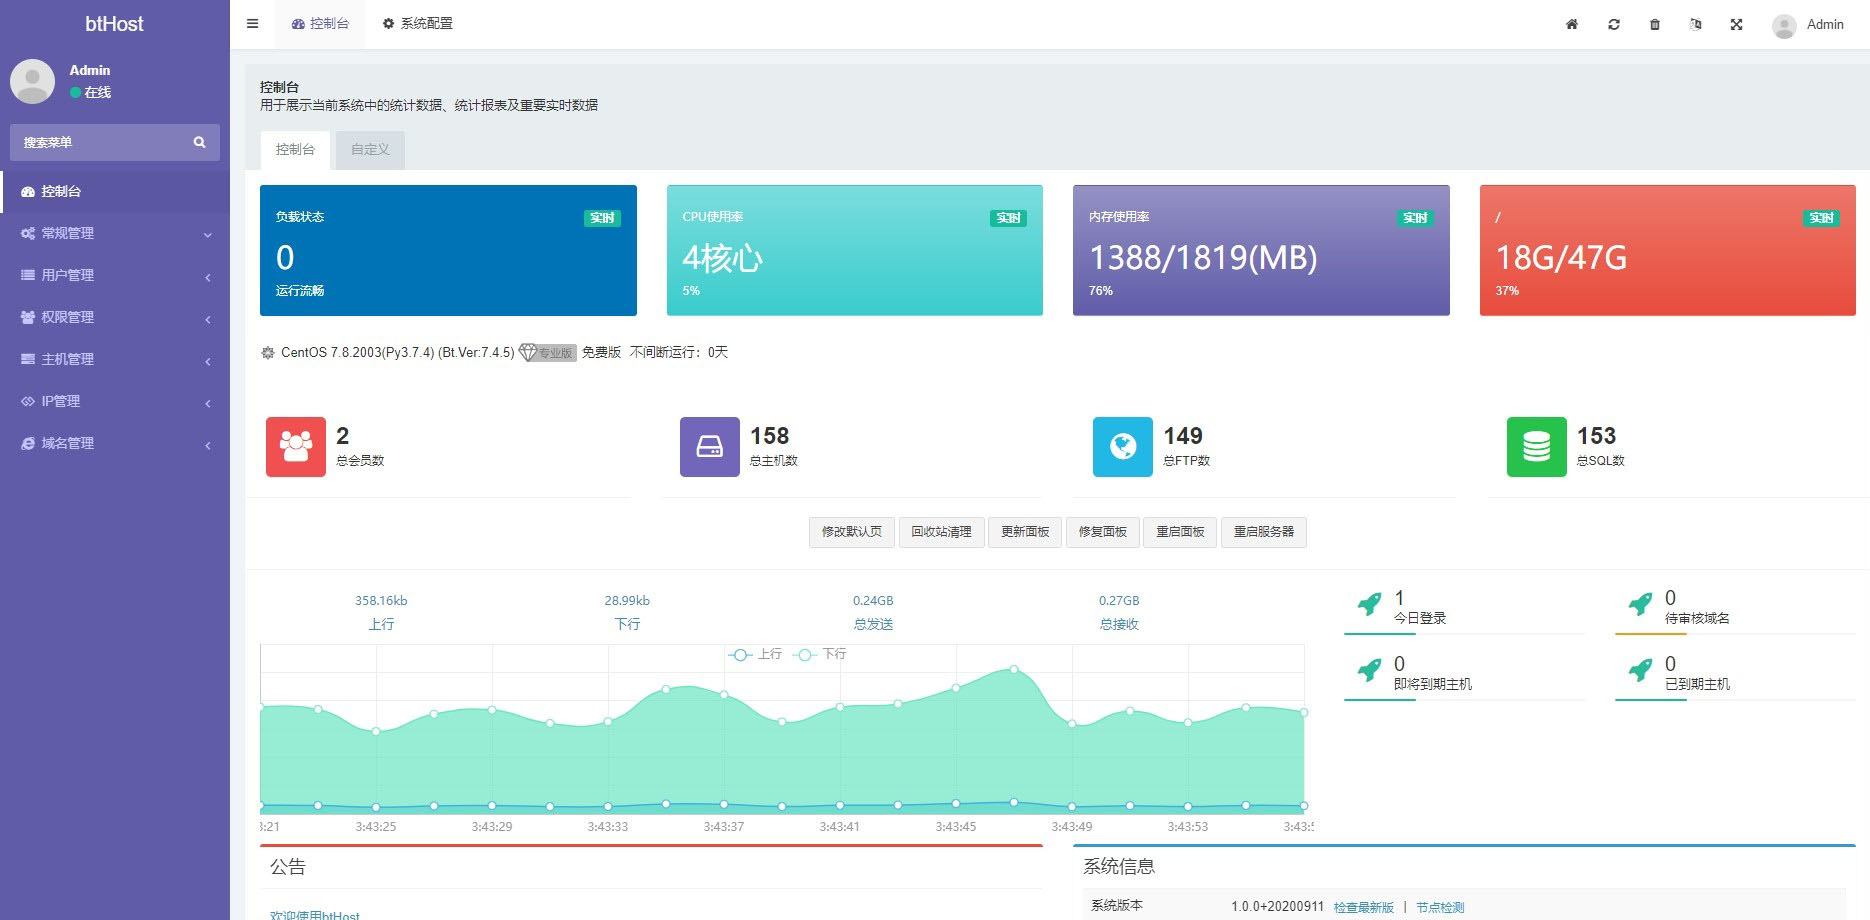Click the red total members icon

(x=296, y=446)
